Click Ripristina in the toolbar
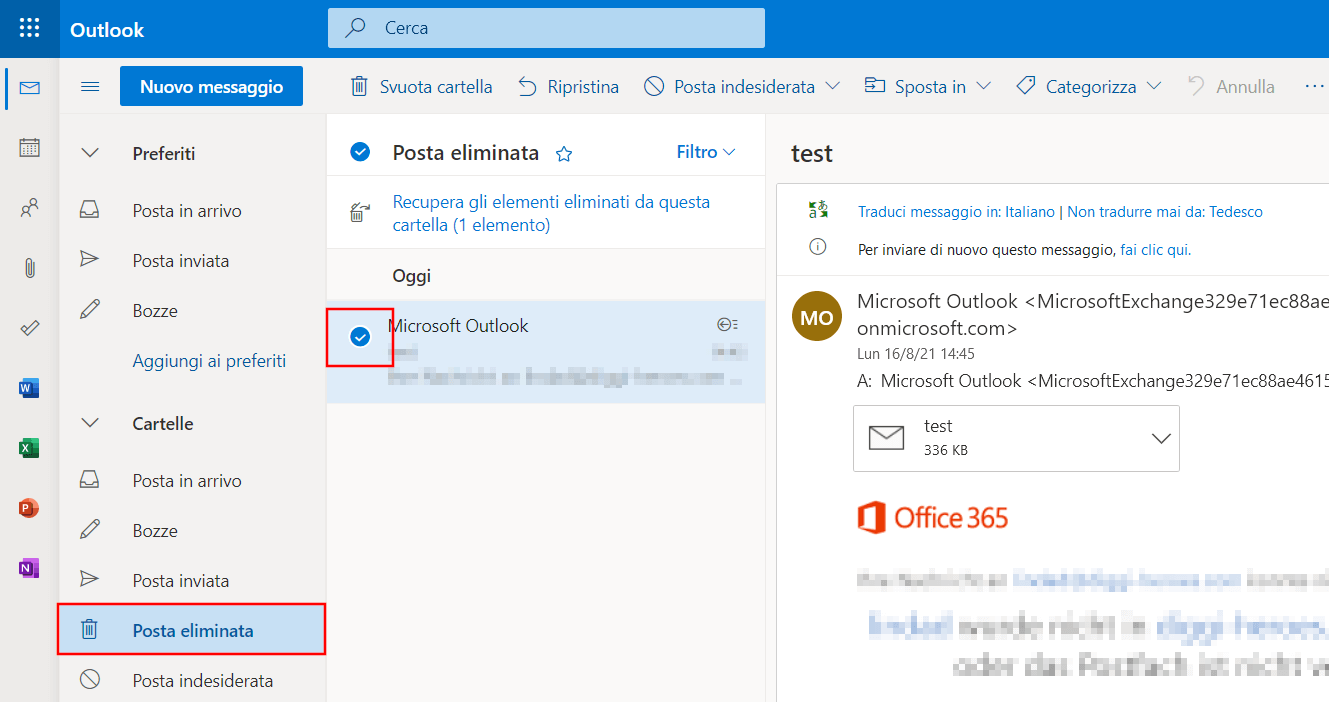1329x702 pixels. [568, 87]
